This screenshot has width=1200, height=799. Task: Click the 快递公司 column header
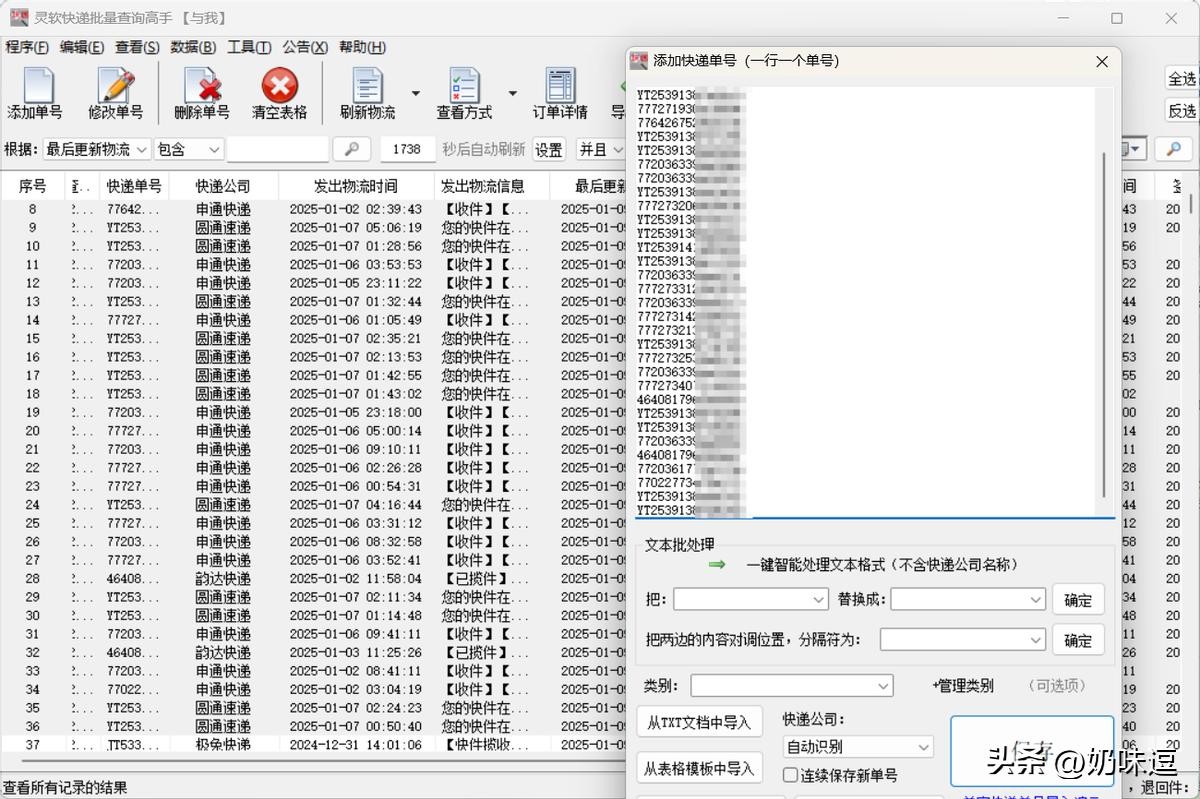223,186
